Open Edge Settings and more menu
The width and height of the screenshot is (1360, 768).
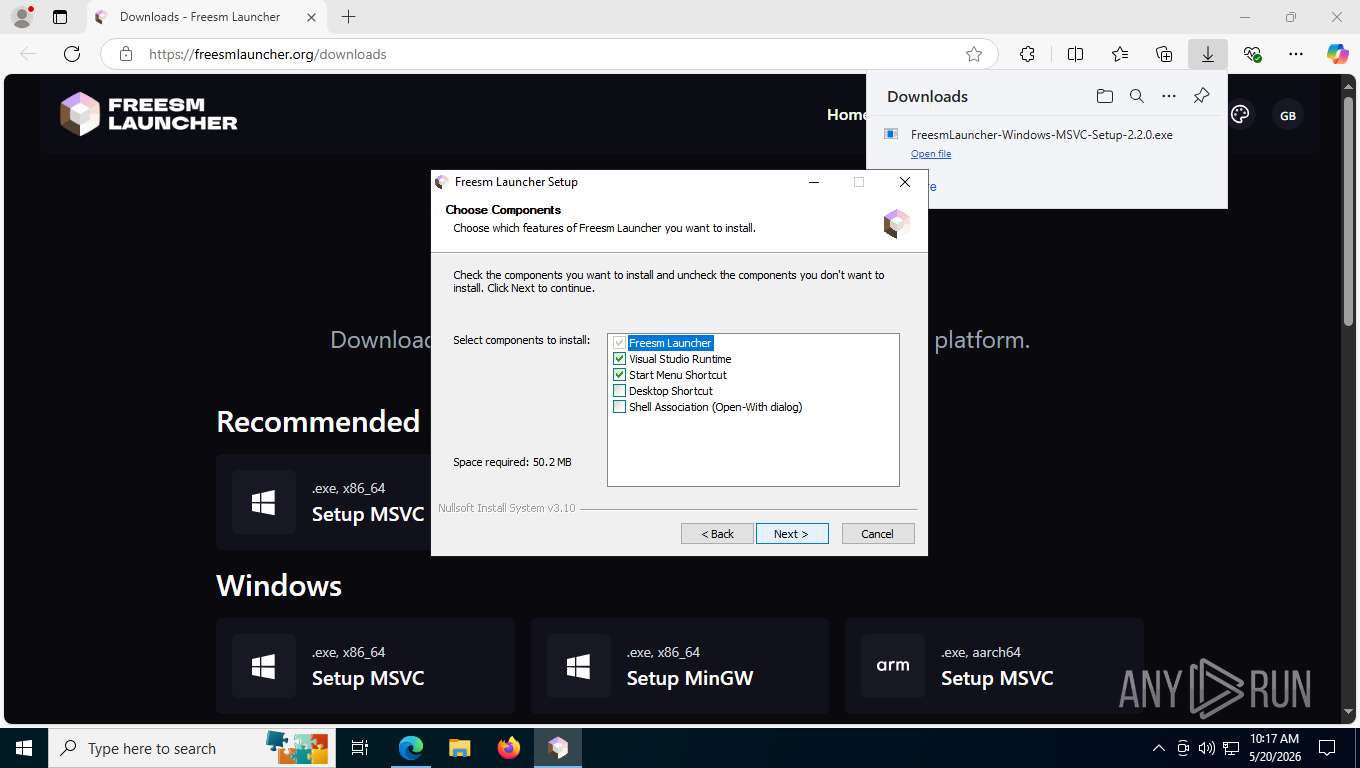pos(1296,54)
